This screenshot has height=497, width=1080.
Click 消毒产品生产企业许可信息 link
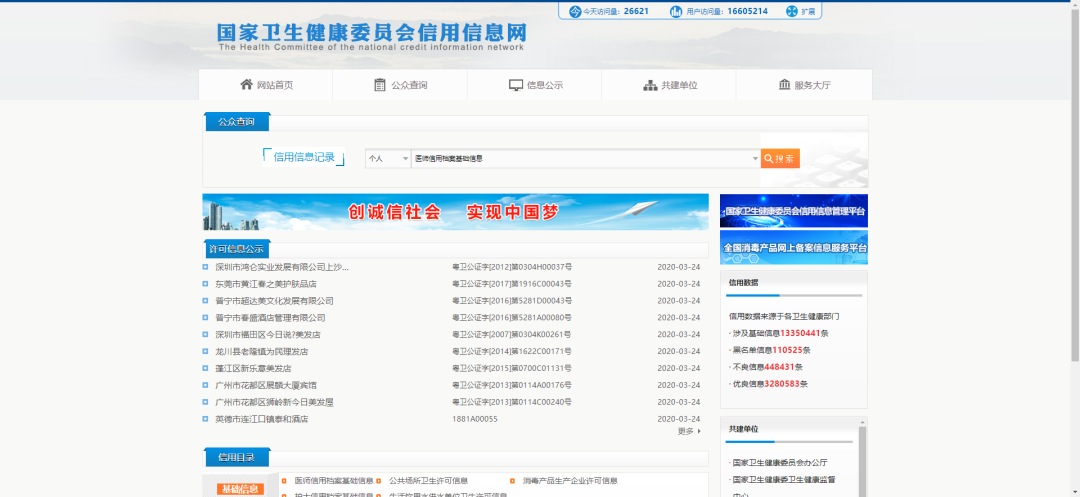pyautogui.click(x=569, y=481)
